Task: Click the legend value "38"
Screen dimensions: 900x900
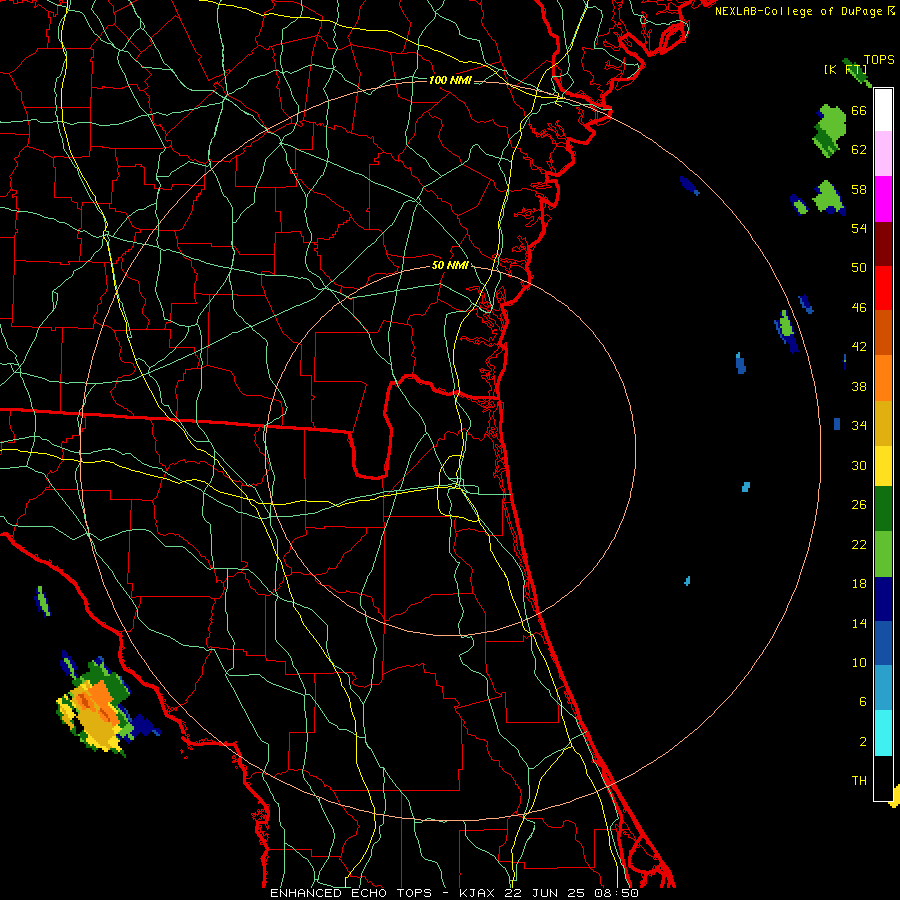Action: [x=859, y=387]
